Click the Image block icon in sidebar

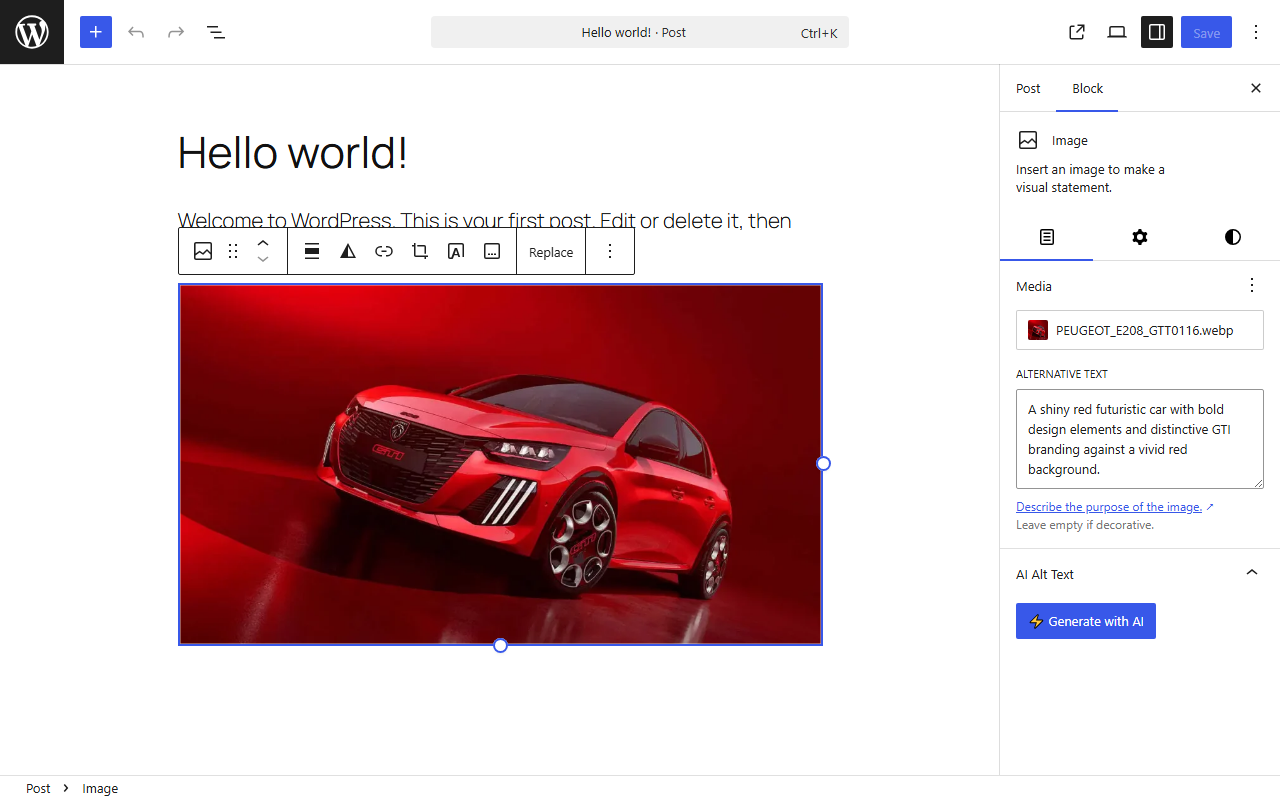click(1028, 140)
